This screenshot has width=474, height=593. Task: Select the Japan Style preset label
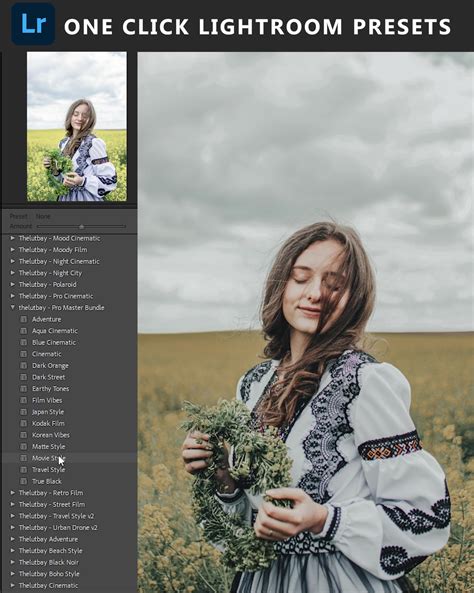(x=48, y=412)
